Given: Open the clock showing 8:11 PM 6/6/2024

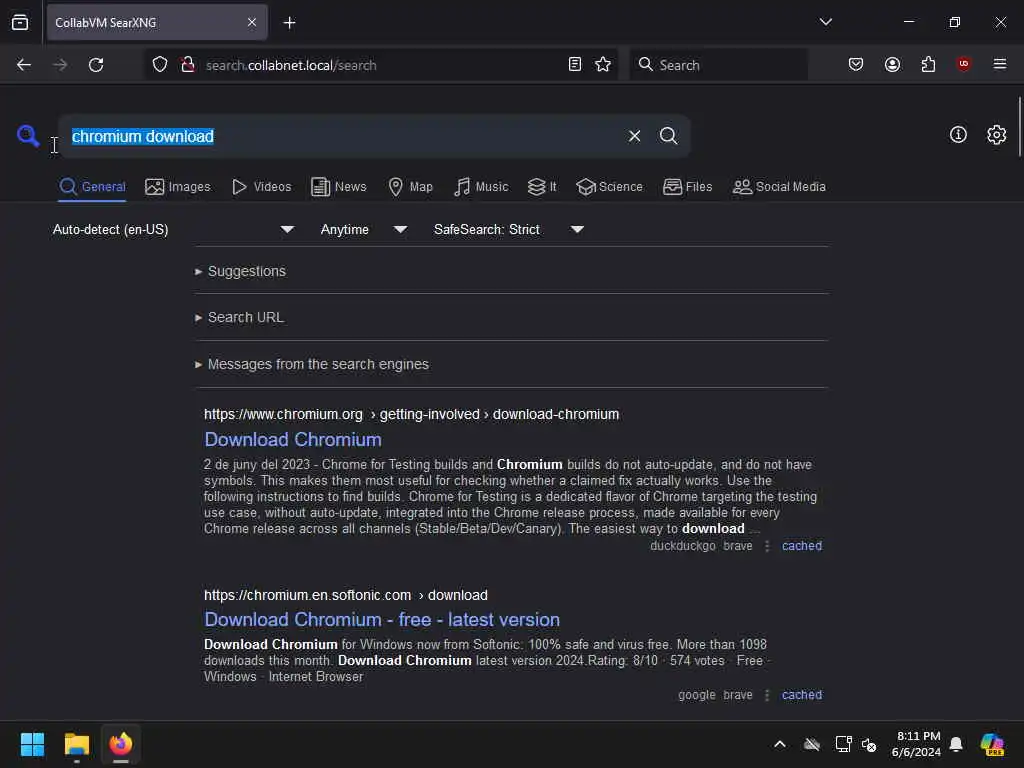Looking at the screenshot, I should pyautogui.click(x=916, y=744).
